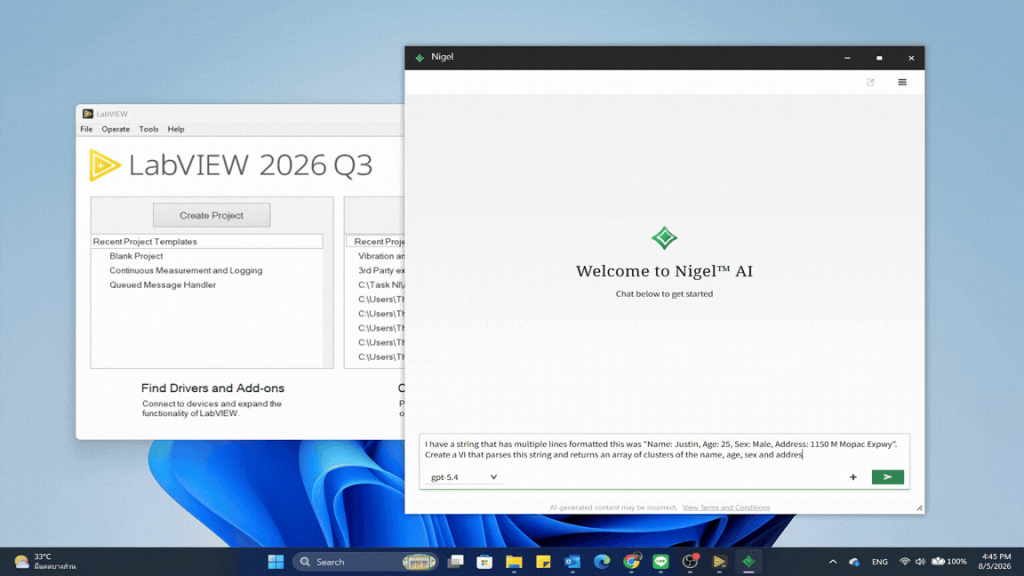Open the 33°C weather widget

pyautogui.click(x=45, y=562)
